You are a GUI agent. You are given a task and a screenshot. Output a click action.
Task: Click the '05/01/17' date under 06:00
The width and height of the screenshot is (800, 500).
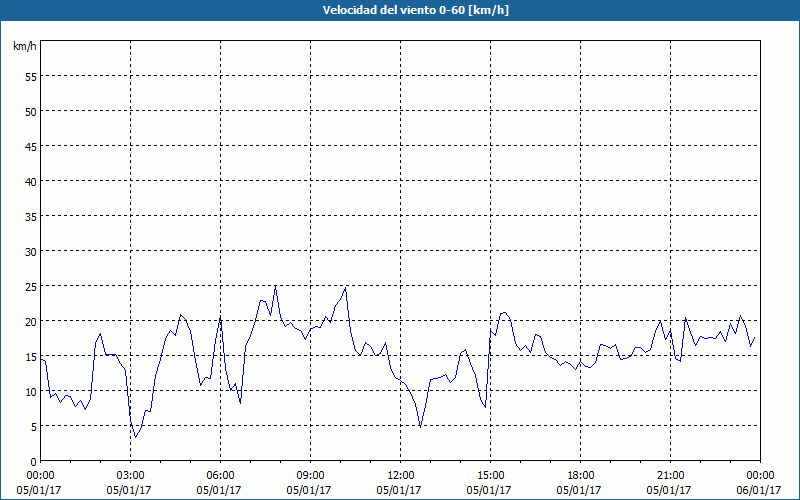click(219, 490)
